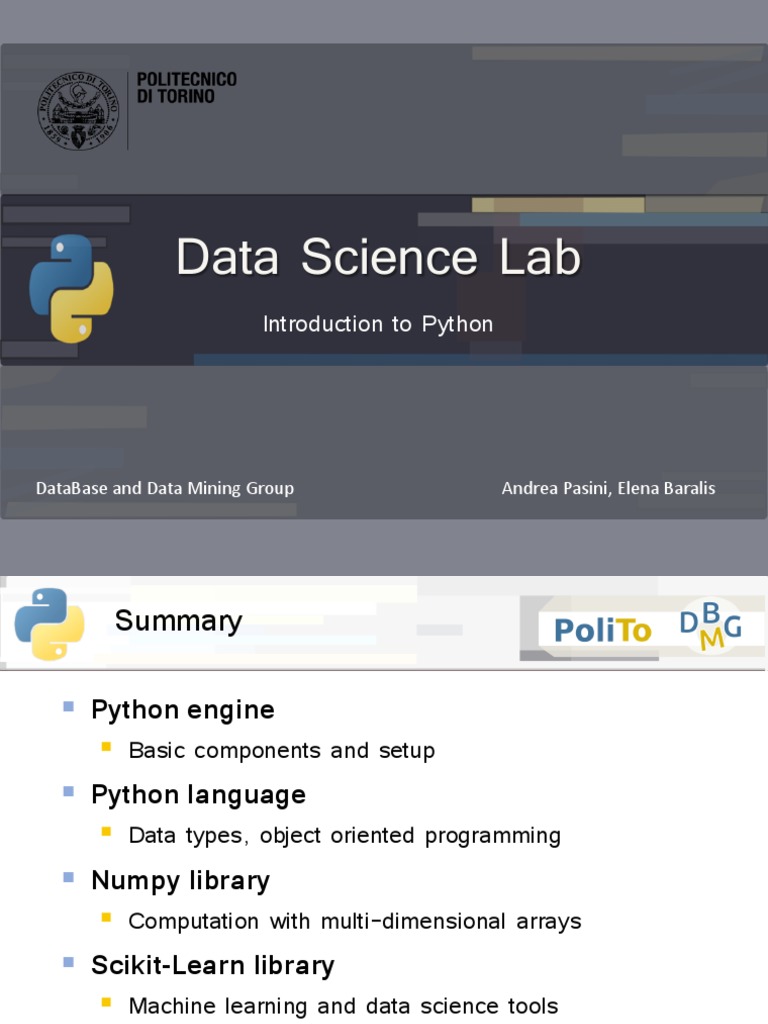Click the PoliTo logo

[x=602, y=630]
